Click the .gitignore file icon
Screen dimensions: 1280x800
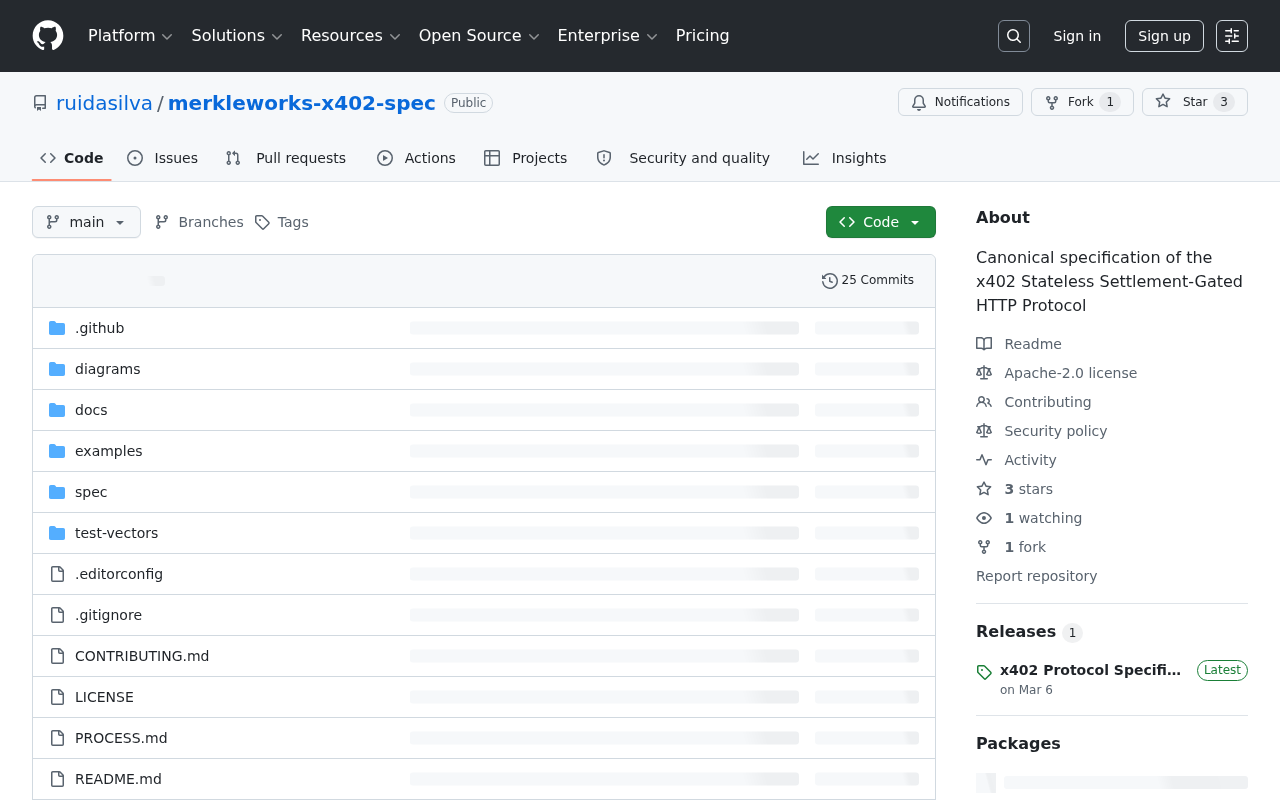click(x=57, y=615)
